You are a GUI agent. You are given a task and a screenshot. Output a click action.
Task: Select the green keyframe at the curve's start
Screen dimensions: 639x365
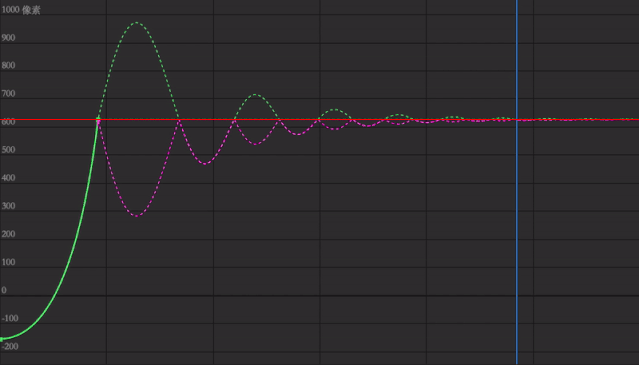point(2,339)
